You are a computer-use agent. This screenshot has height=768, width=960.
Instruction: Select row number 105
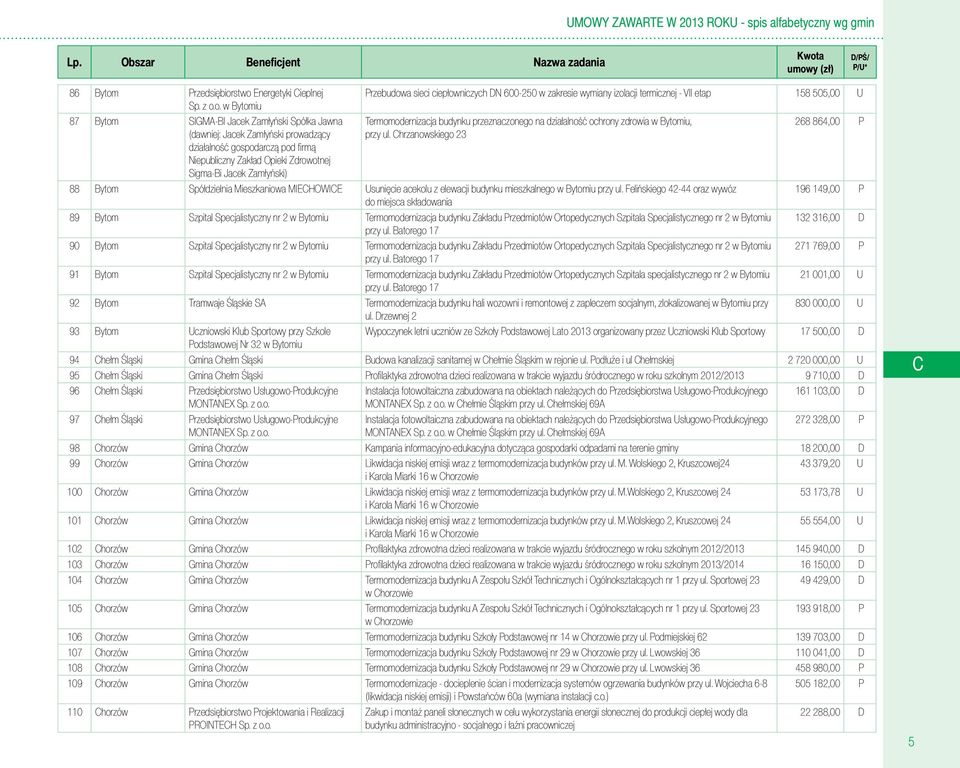click(x=74, y=608)
